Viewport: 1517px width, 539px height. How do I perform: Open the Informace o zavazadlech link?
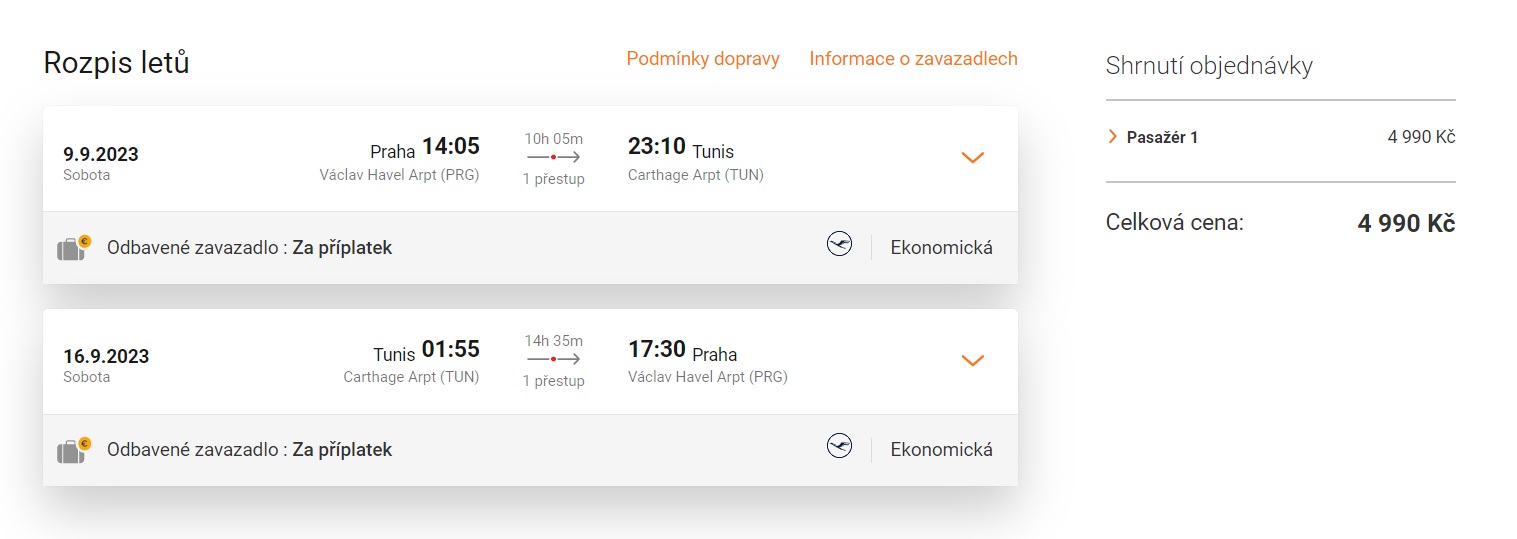point(913,59)
